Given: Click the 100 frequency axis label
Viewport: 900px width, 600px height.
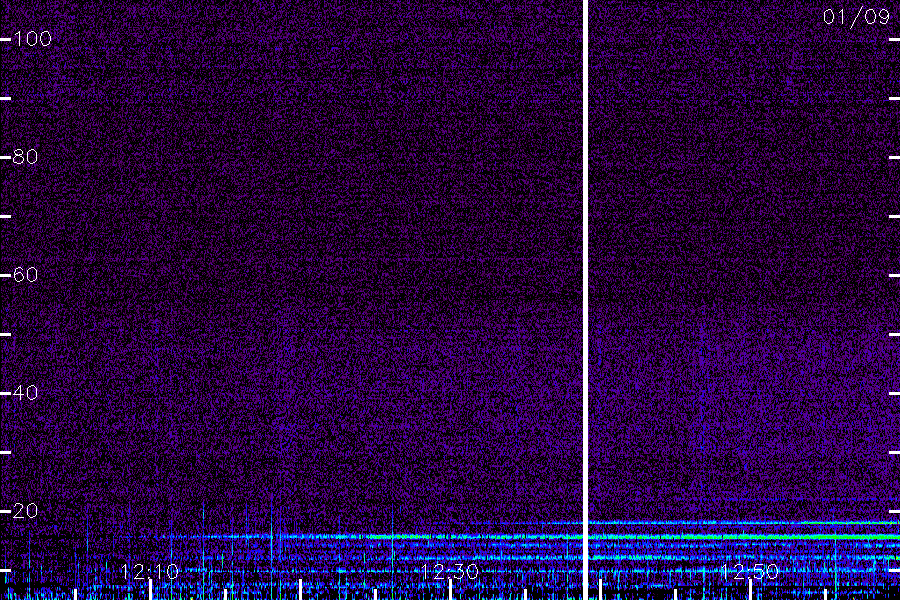Looking at the screenshot, I should [32, 39].
